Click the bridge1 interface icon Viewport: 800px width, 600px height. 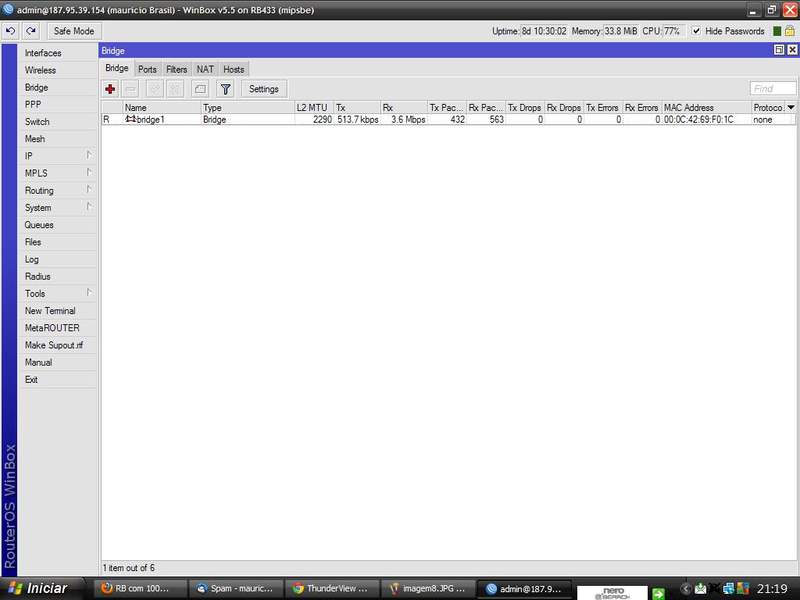[131, 119]
